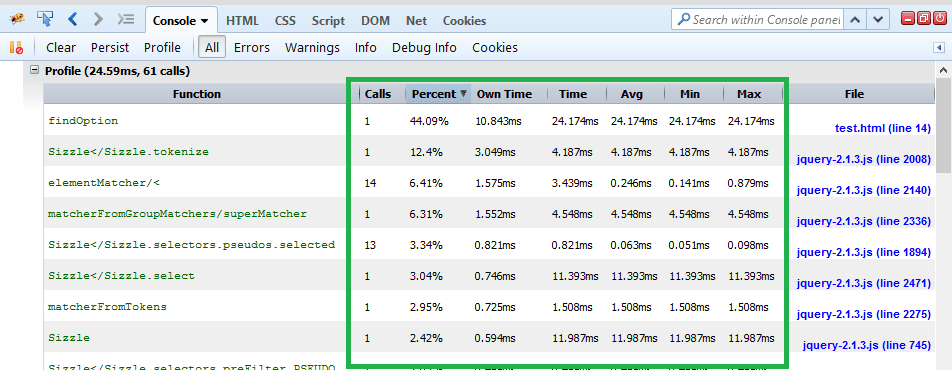Image resolution: width=952 pixels, height=370 pixels.
Task: Open jquery-2.1.3.js (line 2275) link
Action: click(863, 314)
